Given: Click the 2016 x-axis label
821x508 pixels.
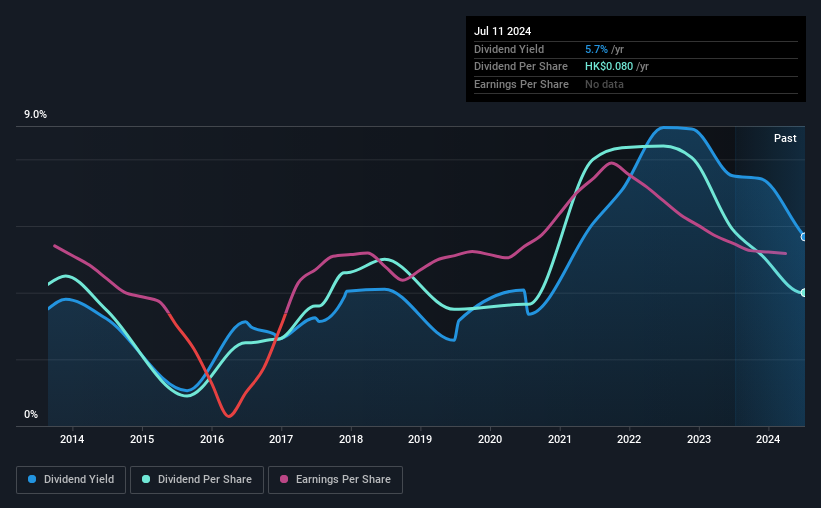Looking at the screenshot, I should pyautogui.click(x=212, y=439).
